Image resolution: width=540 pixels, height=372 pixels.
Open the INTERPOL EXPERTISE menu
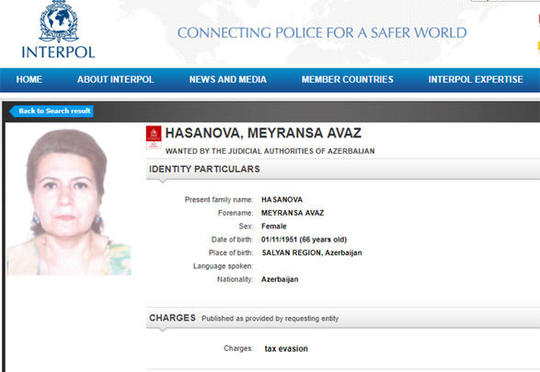coord(476,80)
